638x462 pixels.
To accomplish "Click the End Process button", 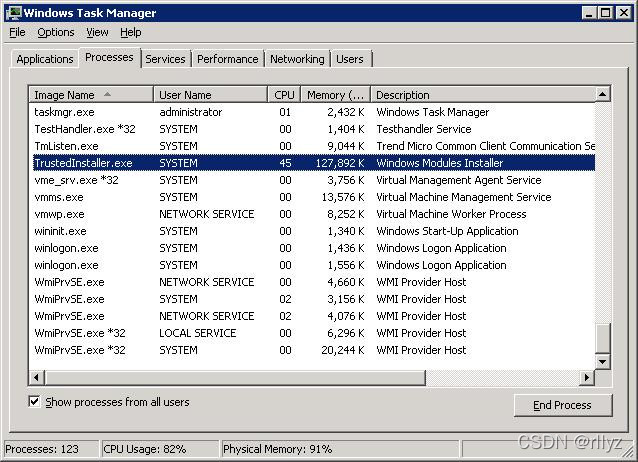I will 563,405.
